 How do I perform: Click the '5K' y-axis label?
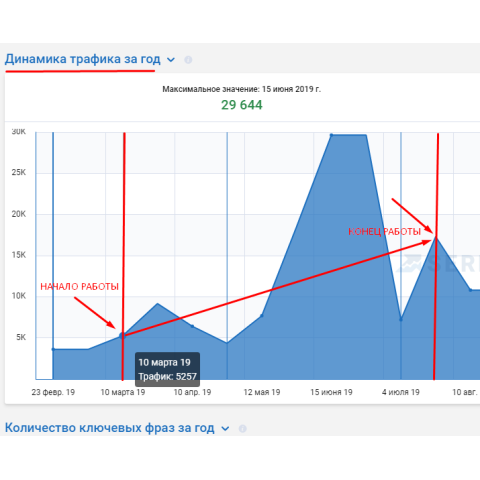pyautogui.click(x=21, y=337)
